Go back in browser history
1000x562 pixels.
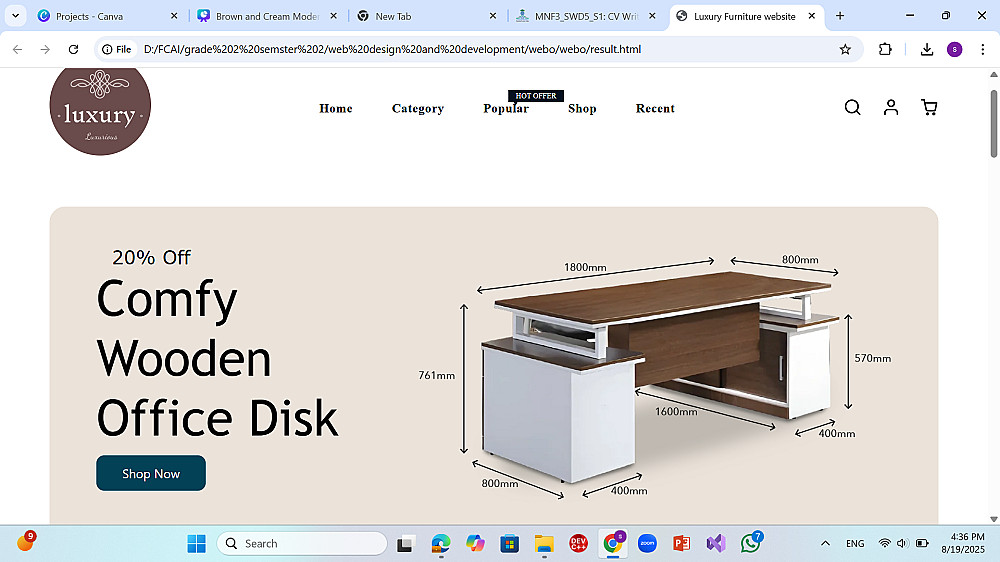coord(17,49)
